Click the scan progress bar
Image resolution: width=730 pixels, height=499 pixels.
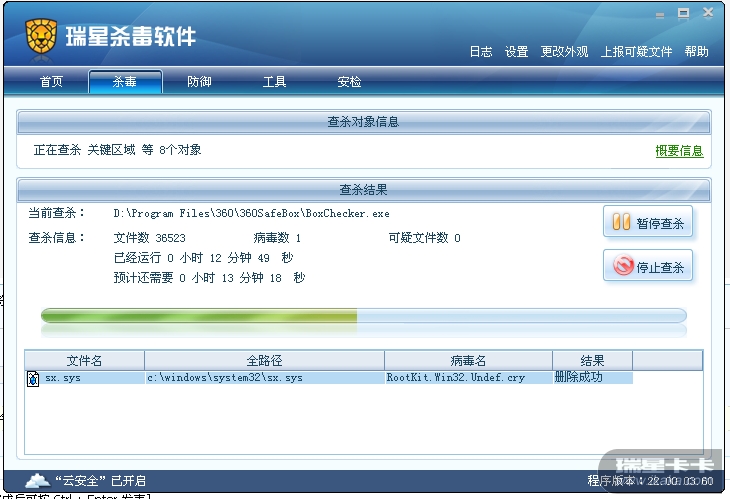364,316
